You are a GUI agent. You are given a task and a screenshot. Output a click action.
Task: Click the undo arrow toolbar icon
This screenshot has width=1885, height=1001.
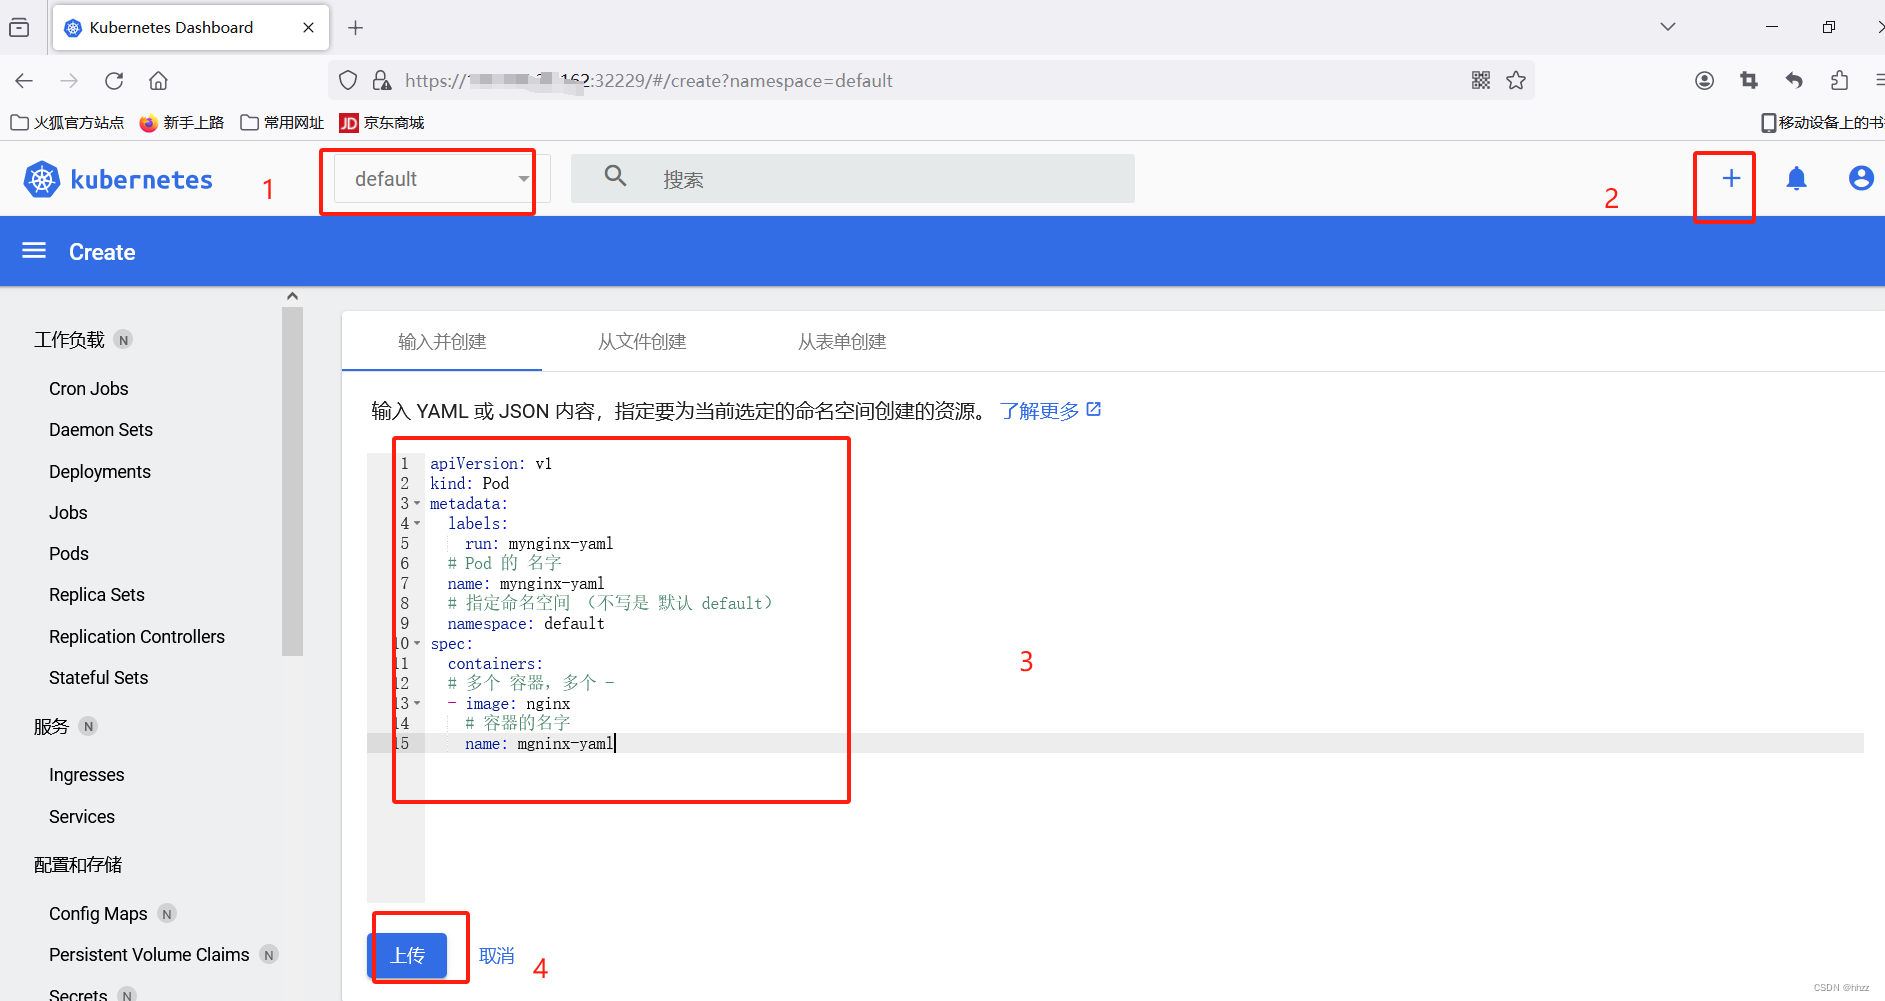(1794, 80)
